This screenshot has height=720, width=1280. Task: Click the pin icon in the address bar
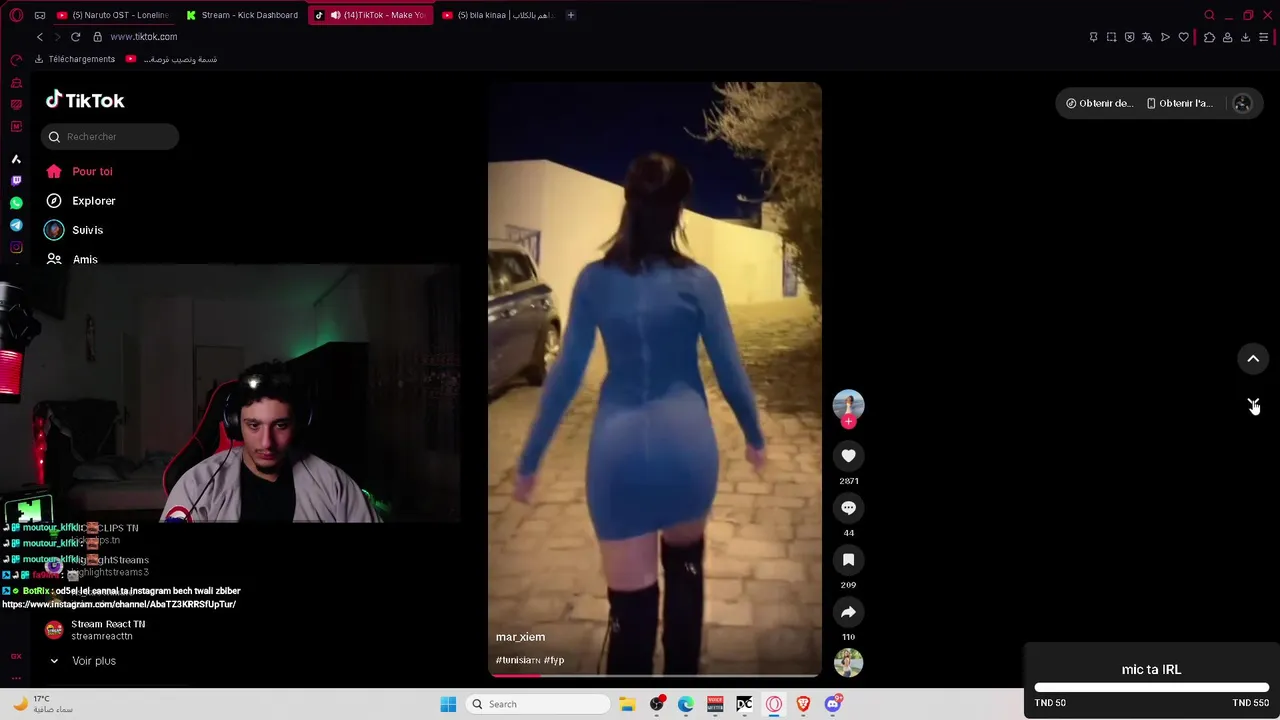tap(1093, 37)
